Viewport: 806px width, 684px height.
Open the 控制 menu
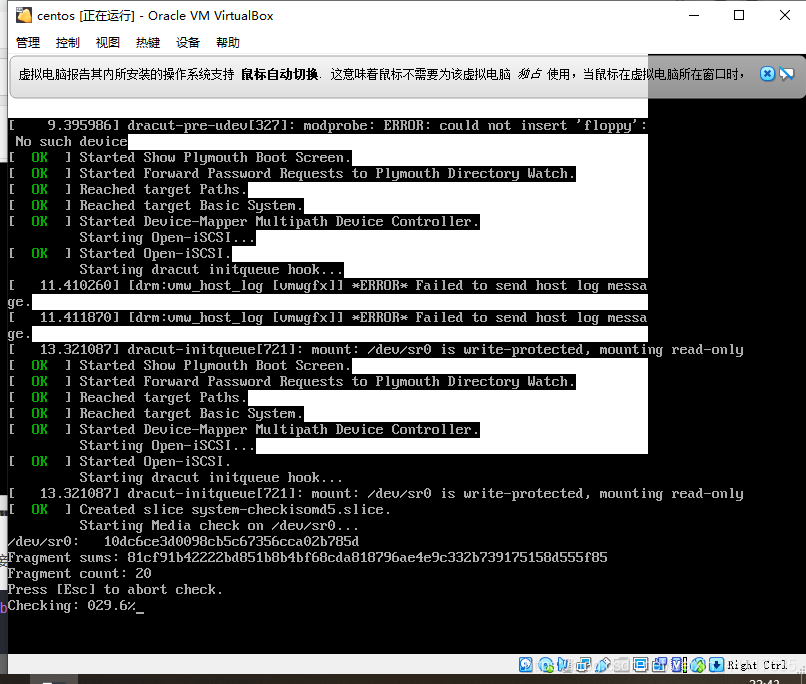pos(67,43)
